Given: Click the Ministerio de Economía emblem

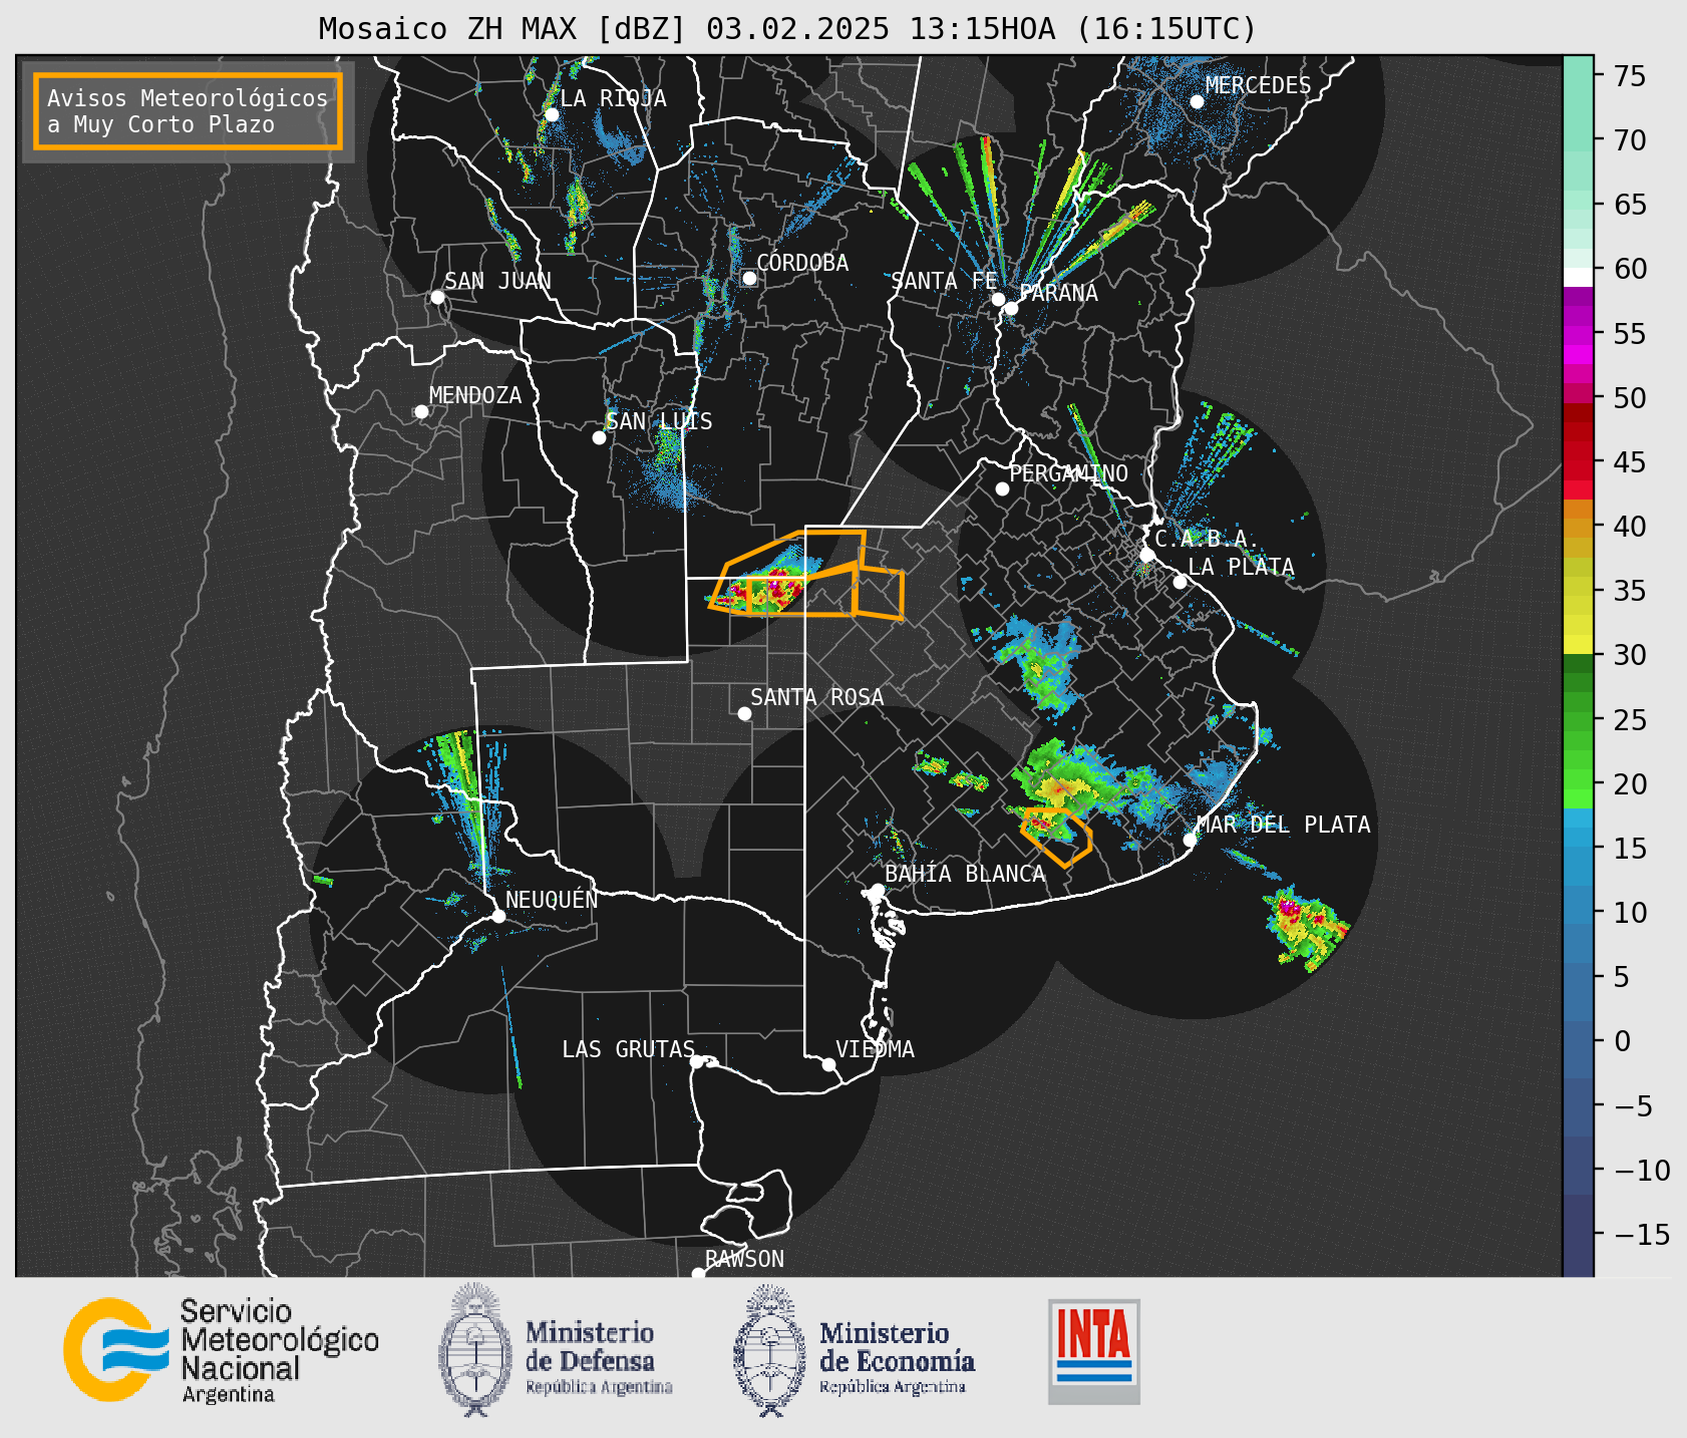Looking at the screenshot, I should pyautogui.click(x=767, y=1350).
